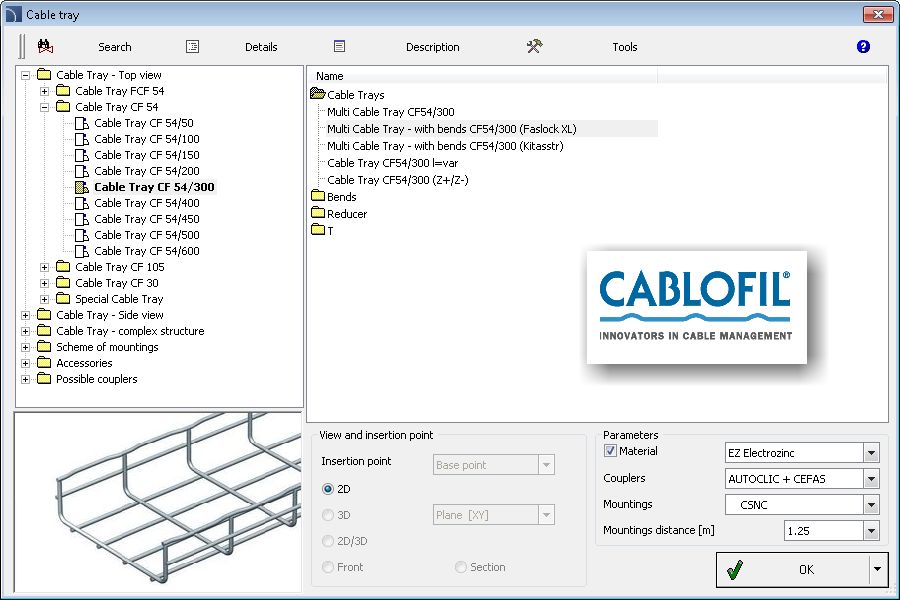This screenshot has width=900, height=600.
Task: Select Multi Cable Tray CF54/300 entry
Action: 391,112
